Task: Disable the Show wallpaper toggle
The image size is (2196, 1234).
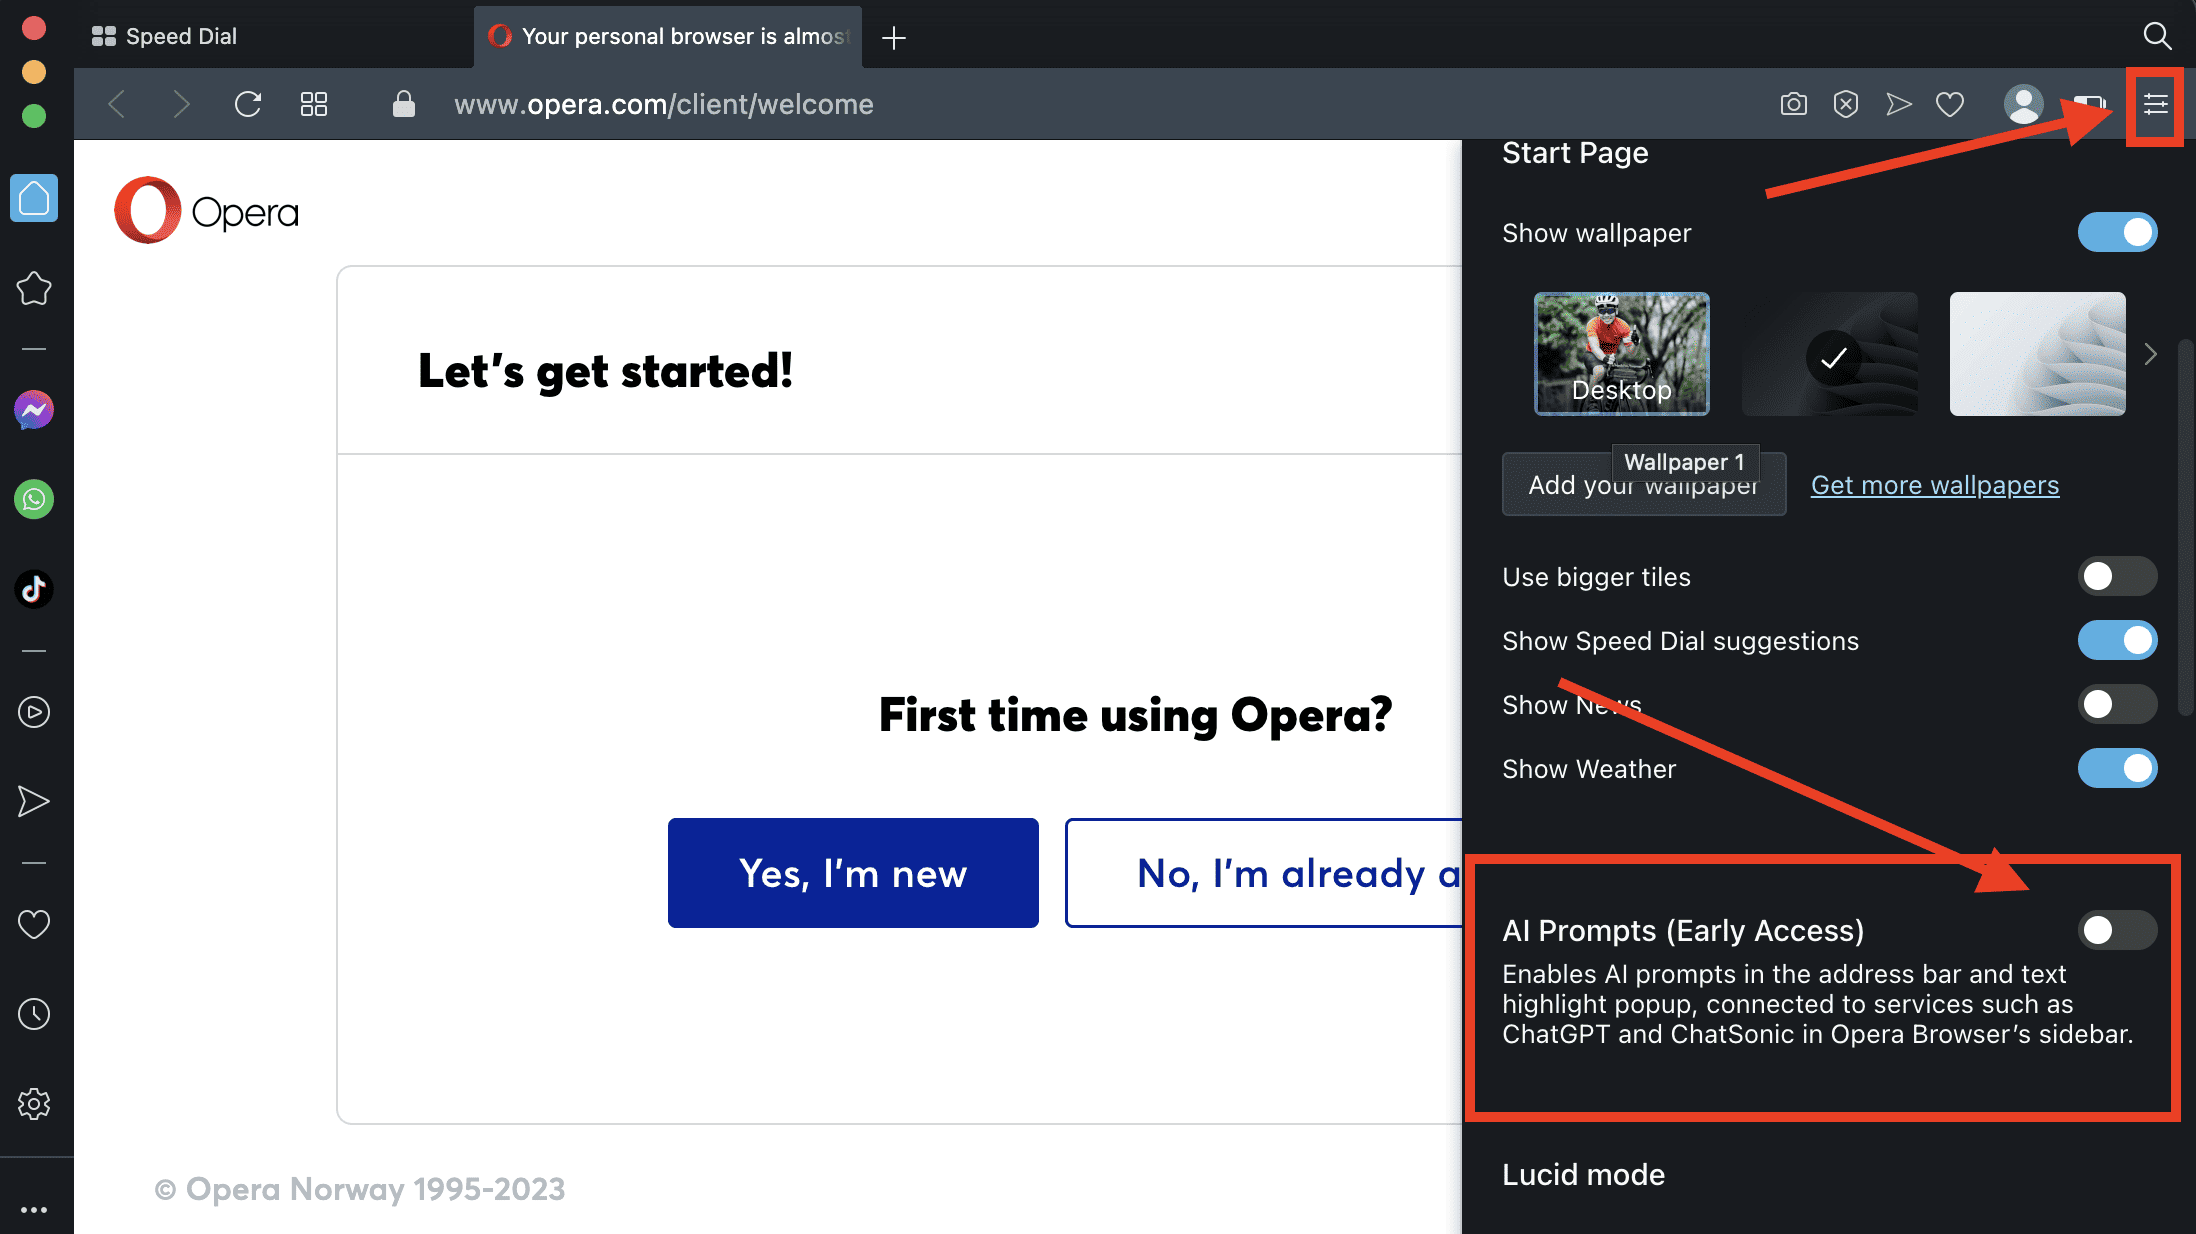Action: 2117,232
